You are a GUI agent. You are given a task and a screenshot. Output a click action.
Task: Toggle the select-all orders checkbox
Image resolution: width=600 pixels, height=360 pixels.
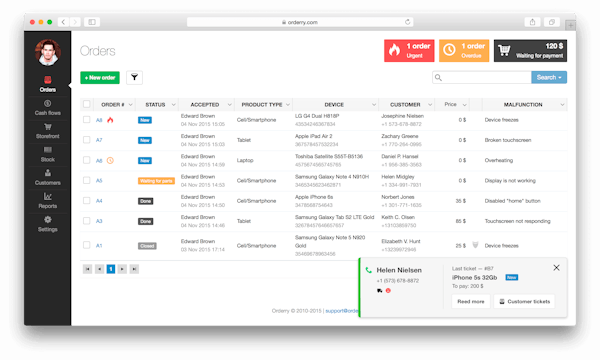[86, 104]
